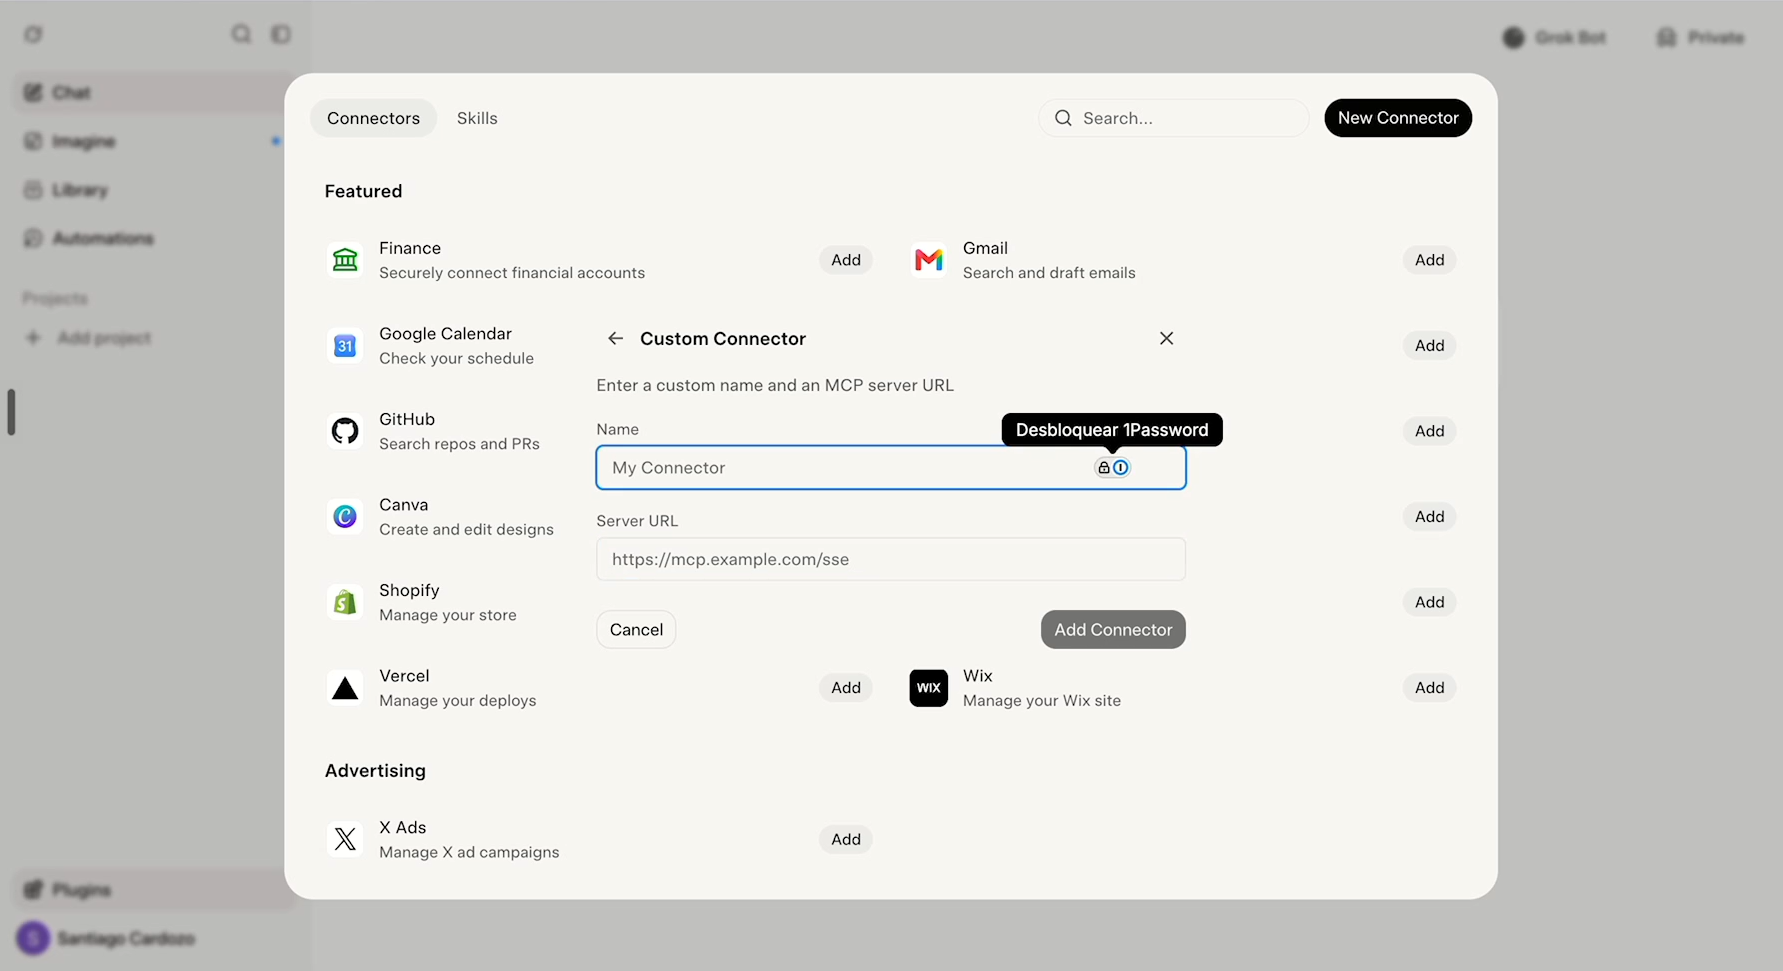Click the X Ads logo icon

(345, 839)
